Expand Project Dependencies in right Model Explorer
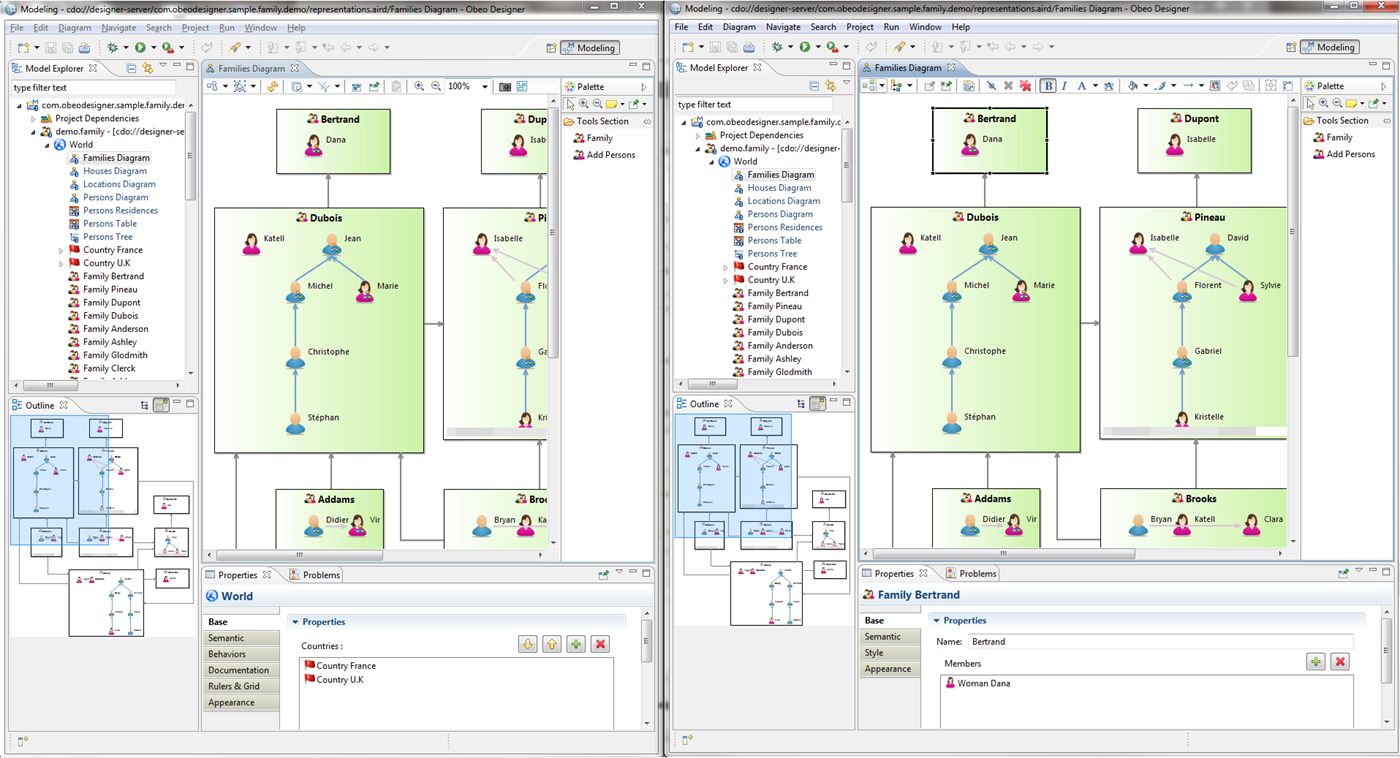This screenshot has height=758, width=1400. pos(697,135)
